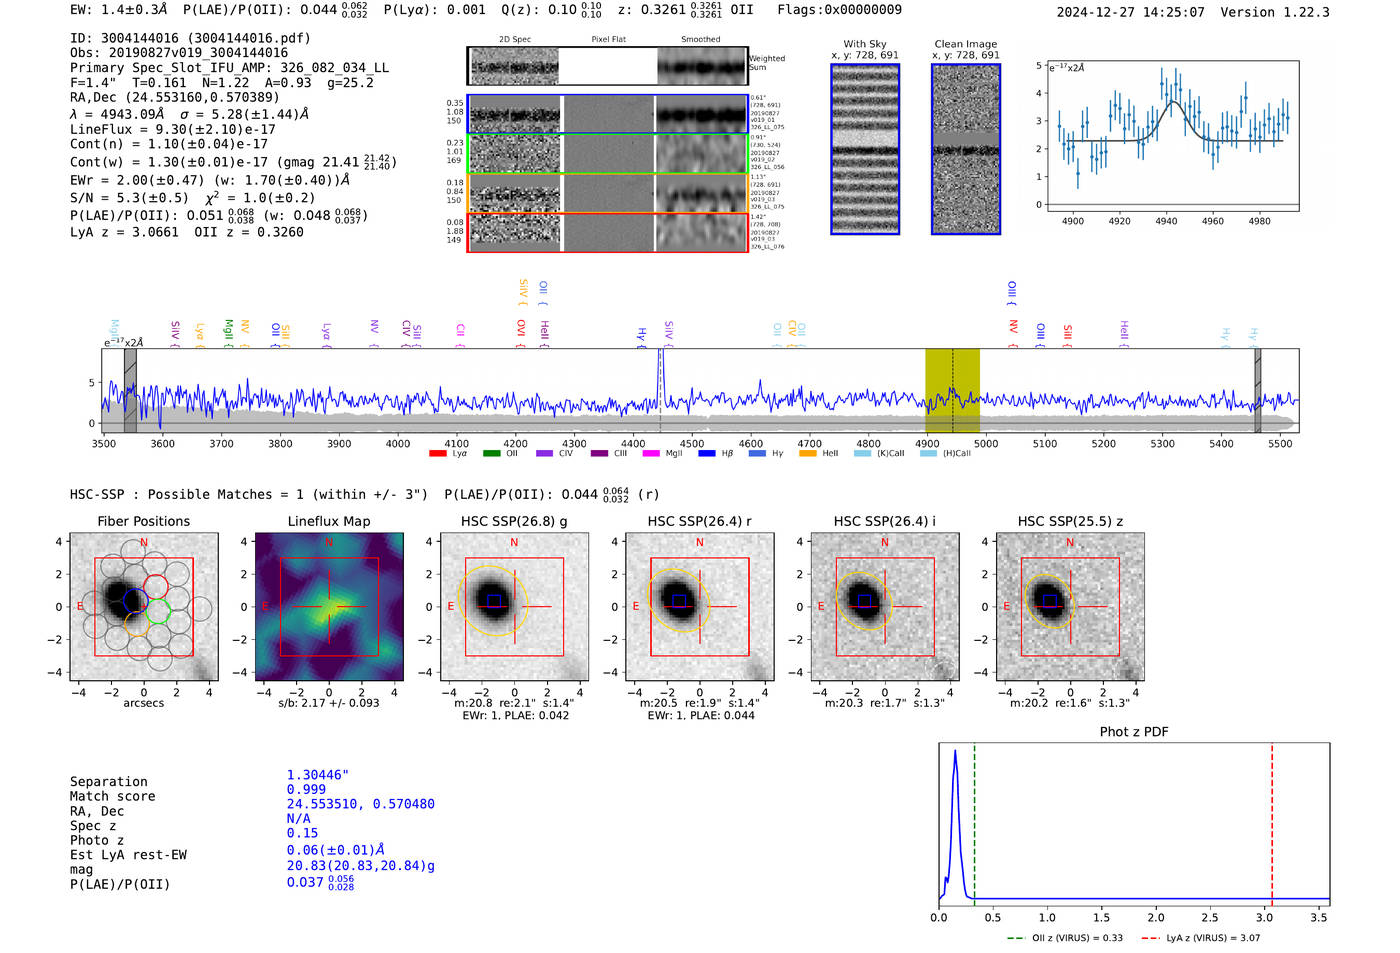Select the red-bordered 2D spectrum fiber row

pyautogui.click(x=607, y=232)
